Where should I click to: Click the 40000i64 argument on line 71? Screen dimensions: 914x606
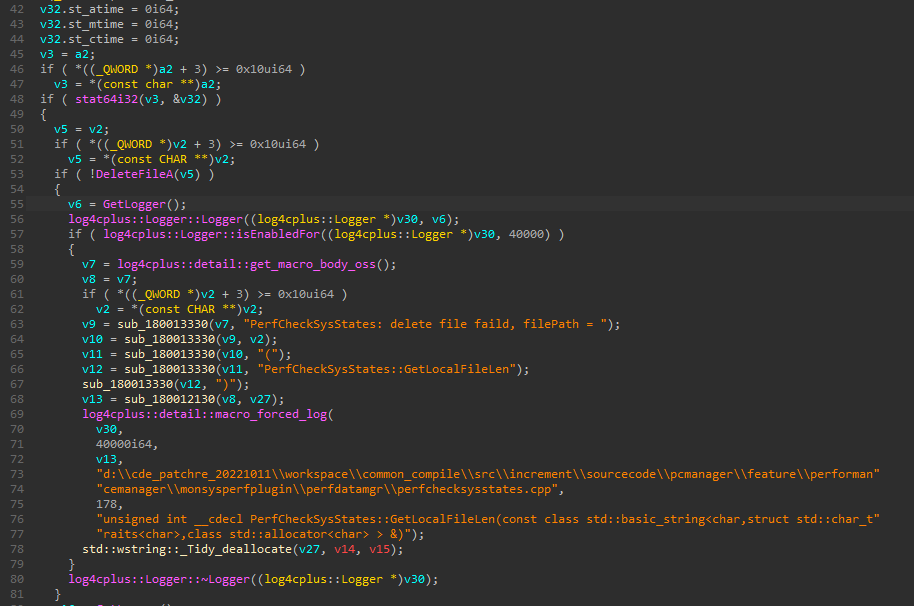[x=124, y=445]
